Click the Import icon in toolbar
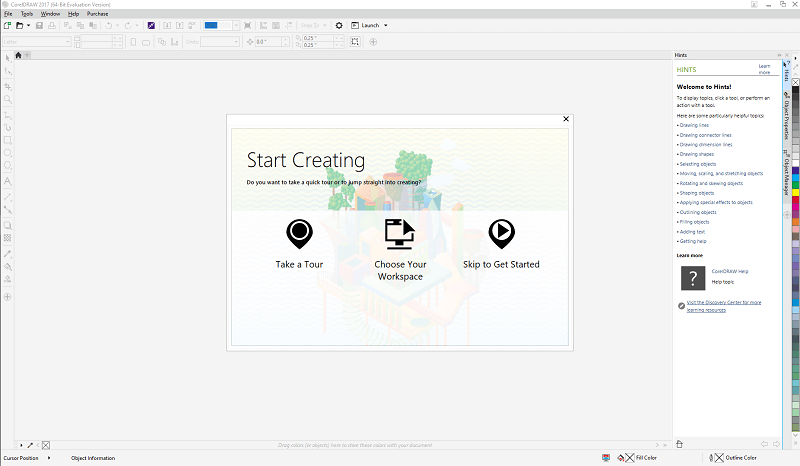Image resolution: width=800 pixels, height=466 pixels. coord(167,25)
